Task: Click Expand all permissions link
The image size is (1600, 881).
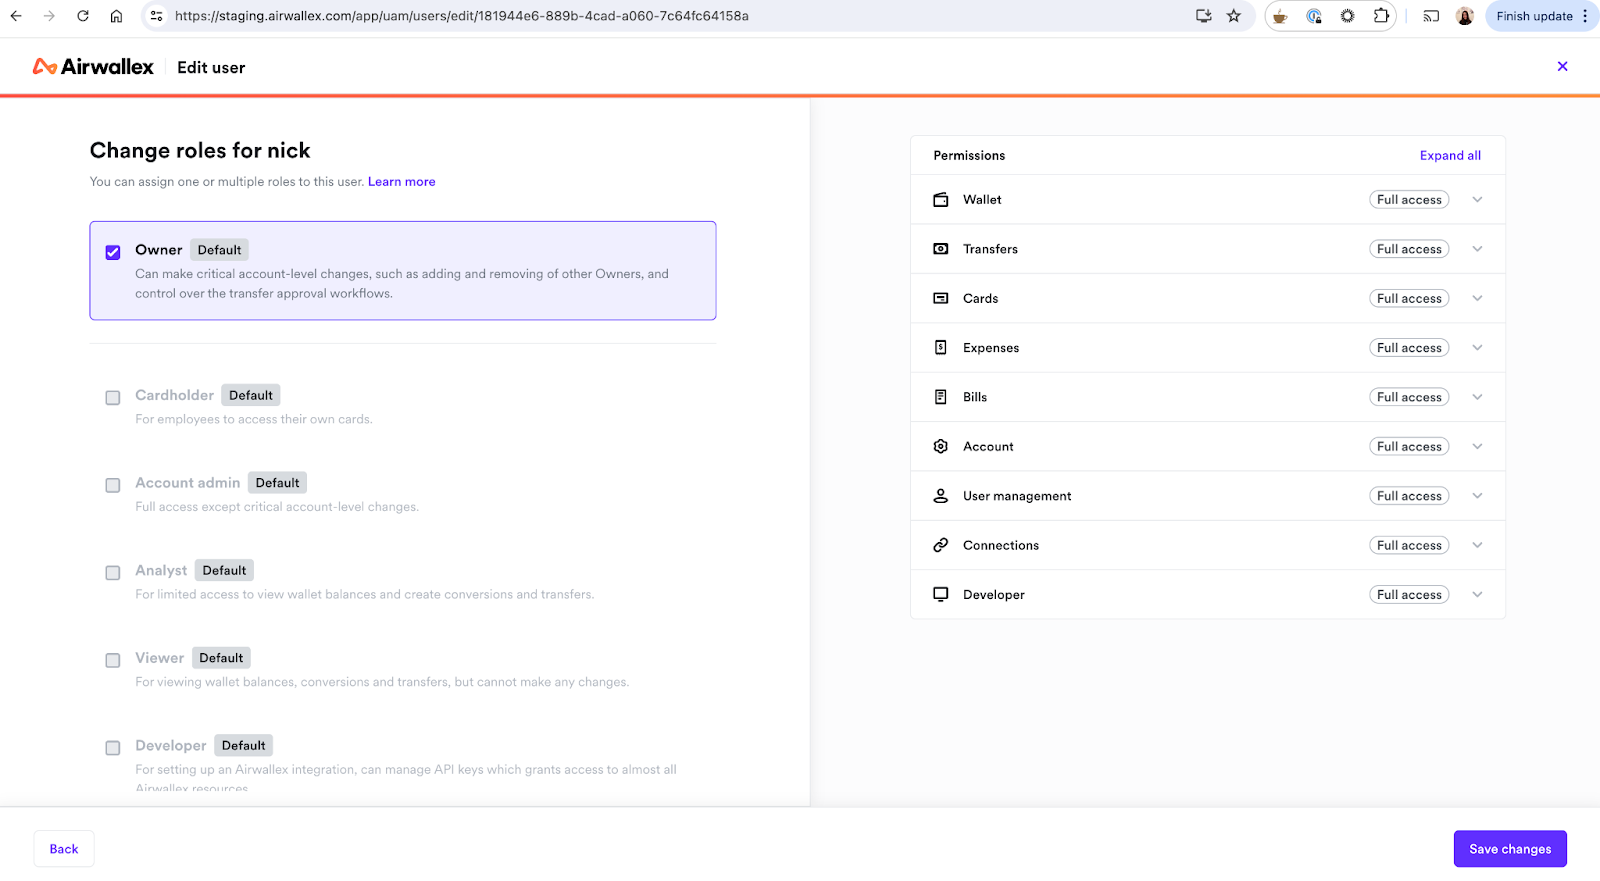Action: point(1449,156)
